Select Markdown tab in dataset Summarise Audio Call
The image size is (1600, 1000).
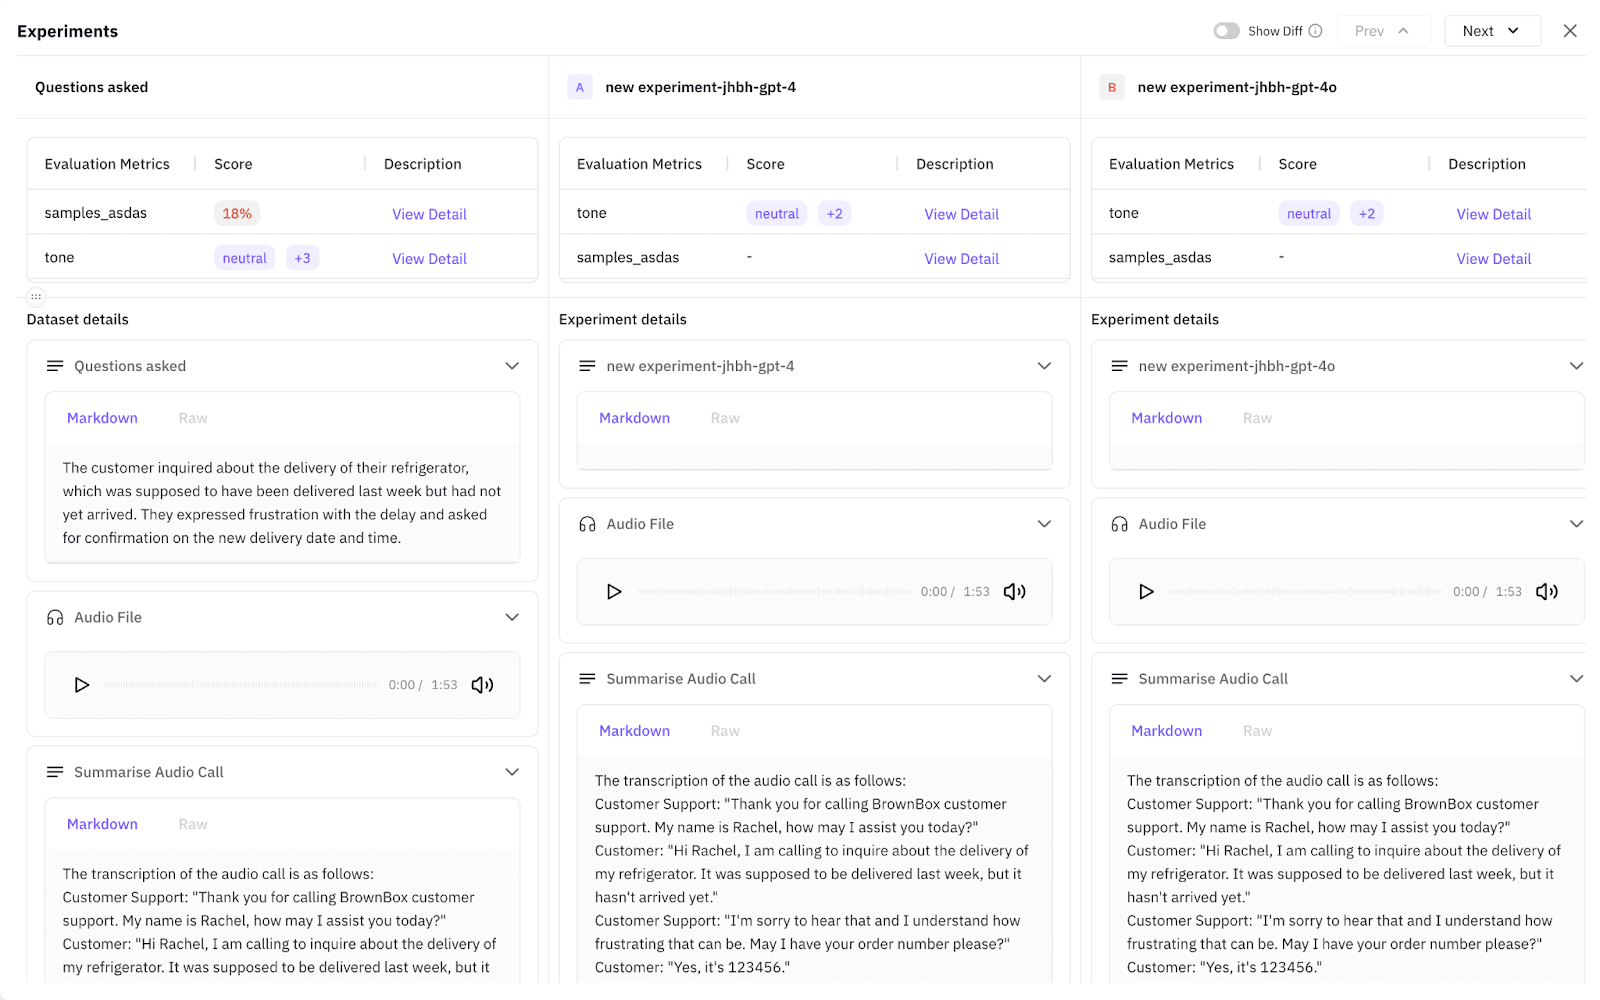(102, 824)
